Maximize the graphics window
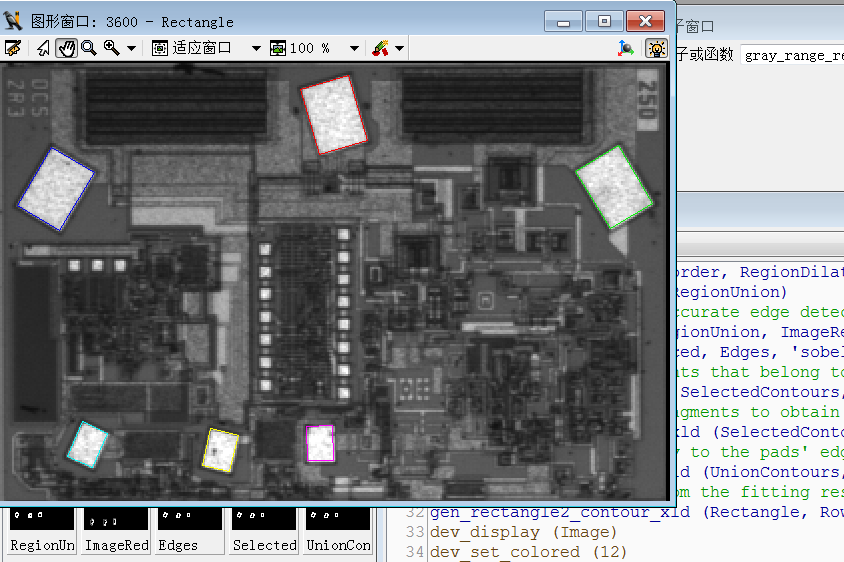Viewport: 844px width, 562px height. pos(604,22)
